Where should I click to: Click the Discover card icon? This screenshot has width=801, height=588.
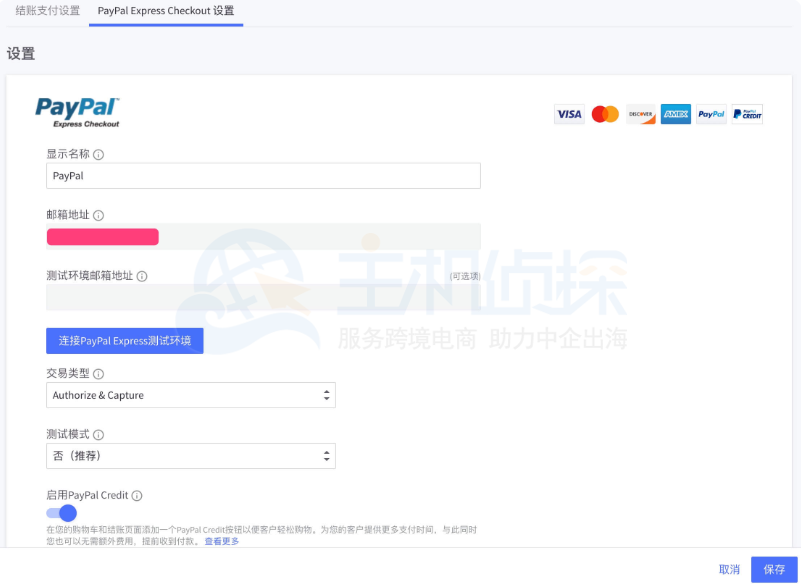point(640,114)
